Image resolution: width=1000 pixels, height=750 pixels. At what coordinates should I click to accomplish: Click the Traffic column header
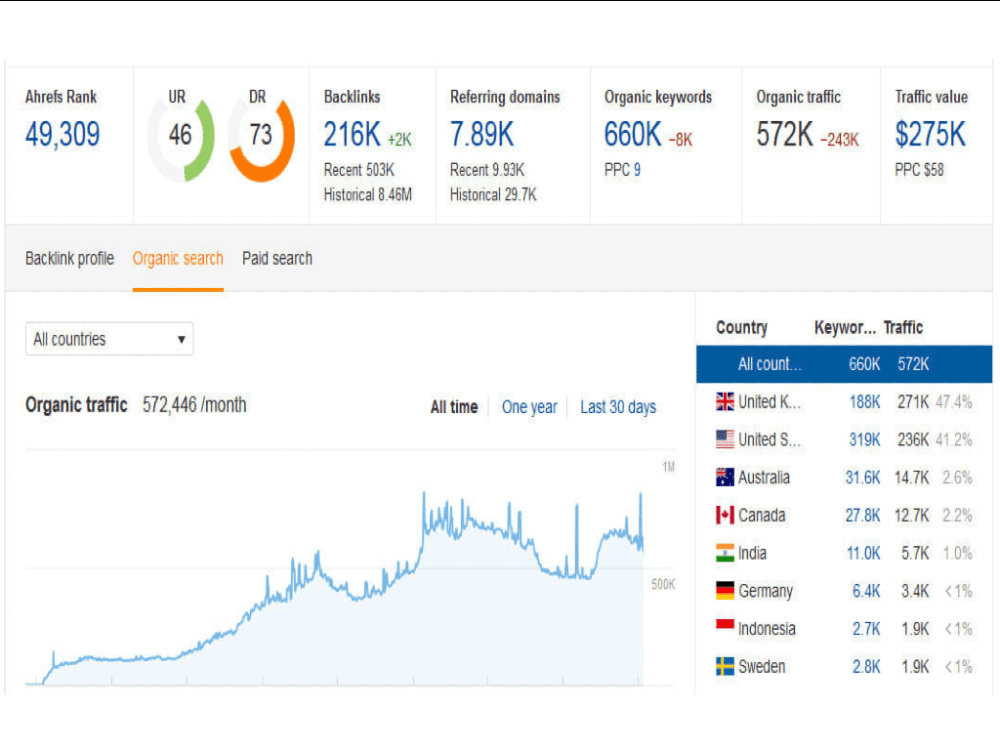click(x=903, y=327)
